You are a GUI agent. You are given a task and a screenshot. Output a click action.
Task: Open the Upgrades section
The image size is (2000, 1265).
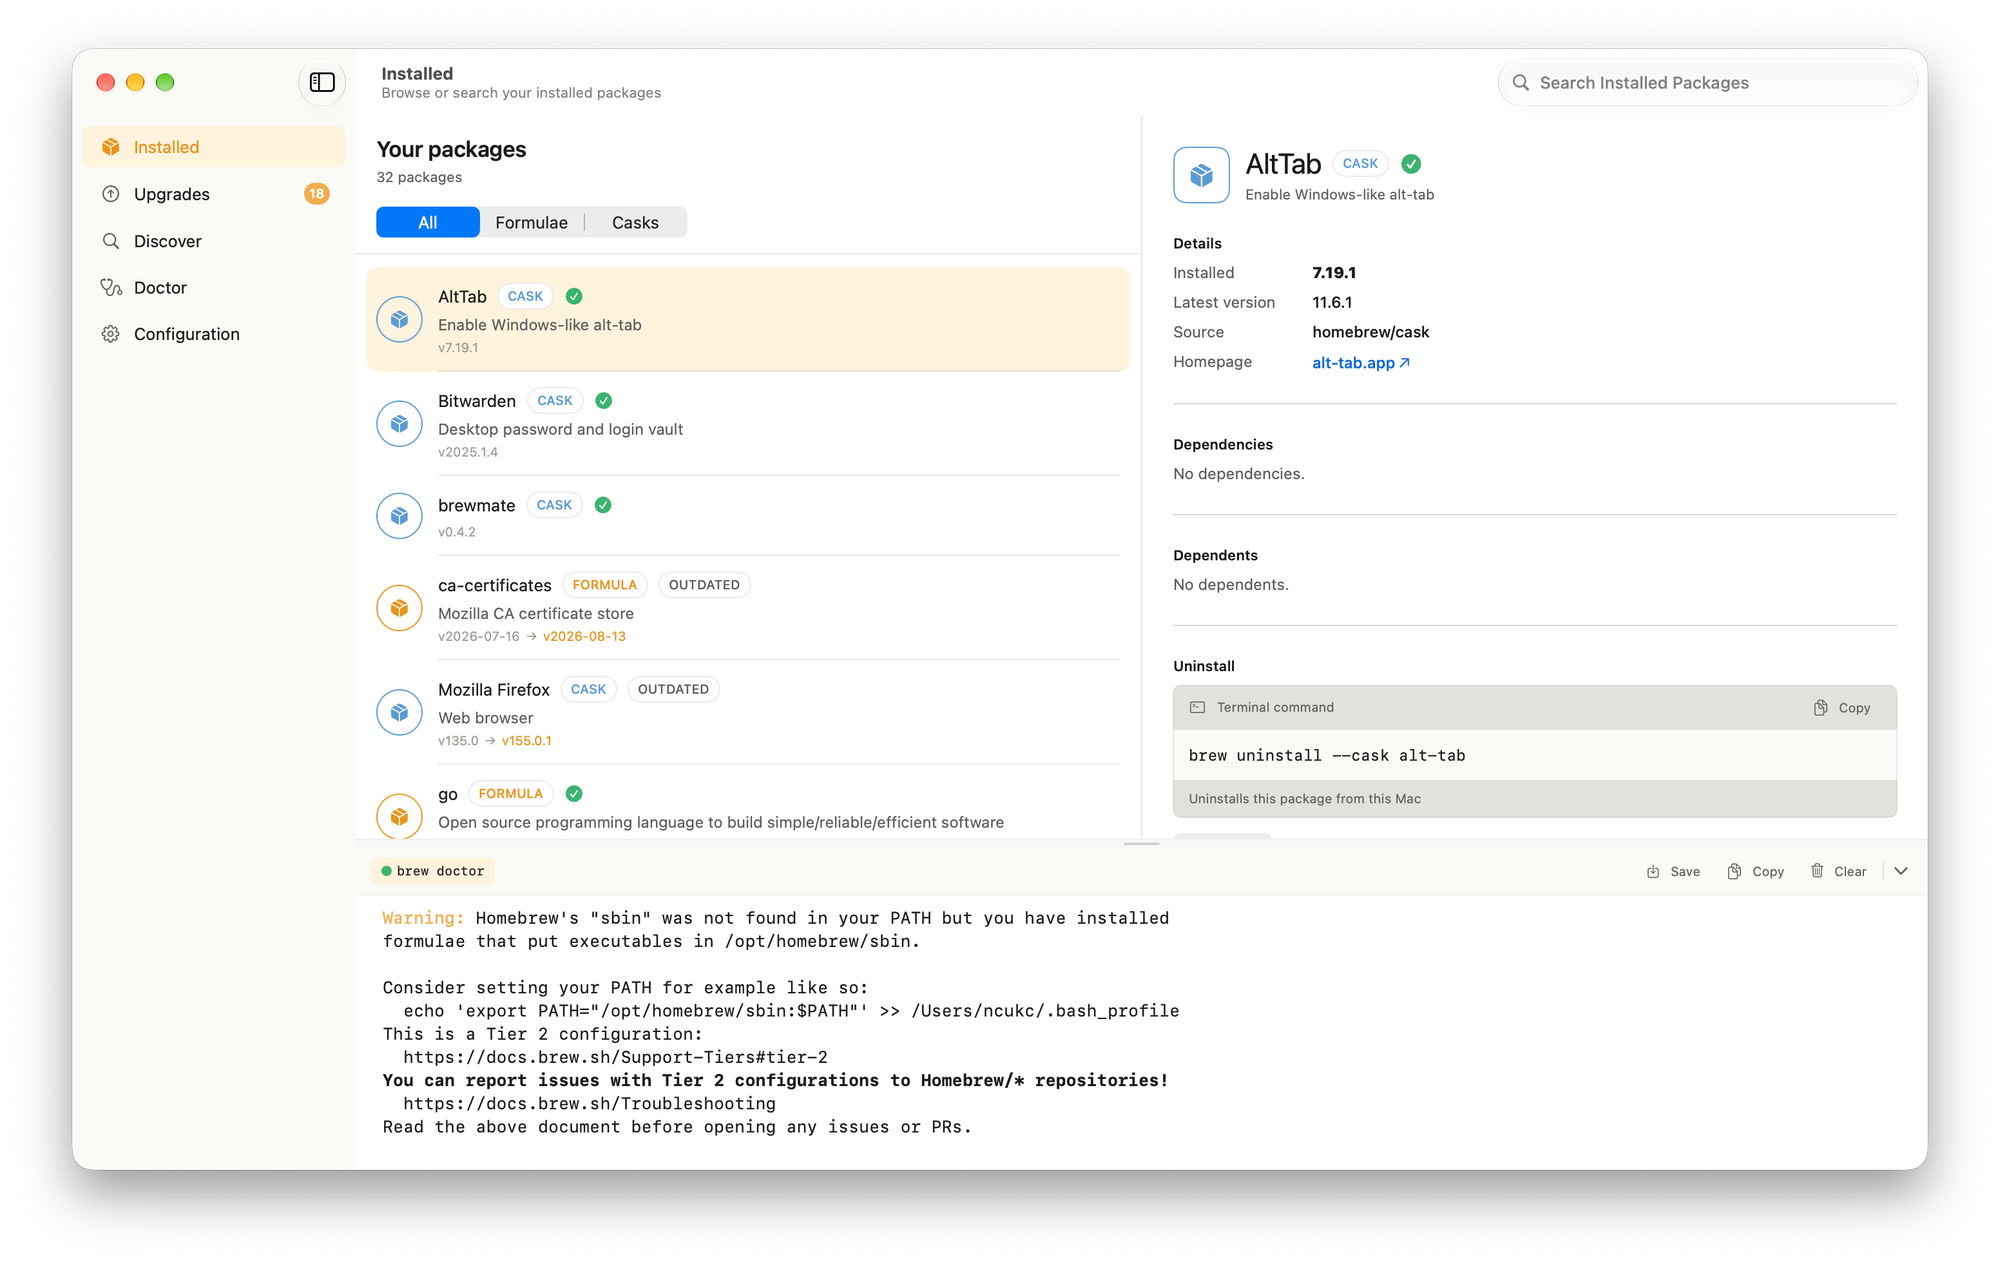pyautogui.click(x=214, y=194)
